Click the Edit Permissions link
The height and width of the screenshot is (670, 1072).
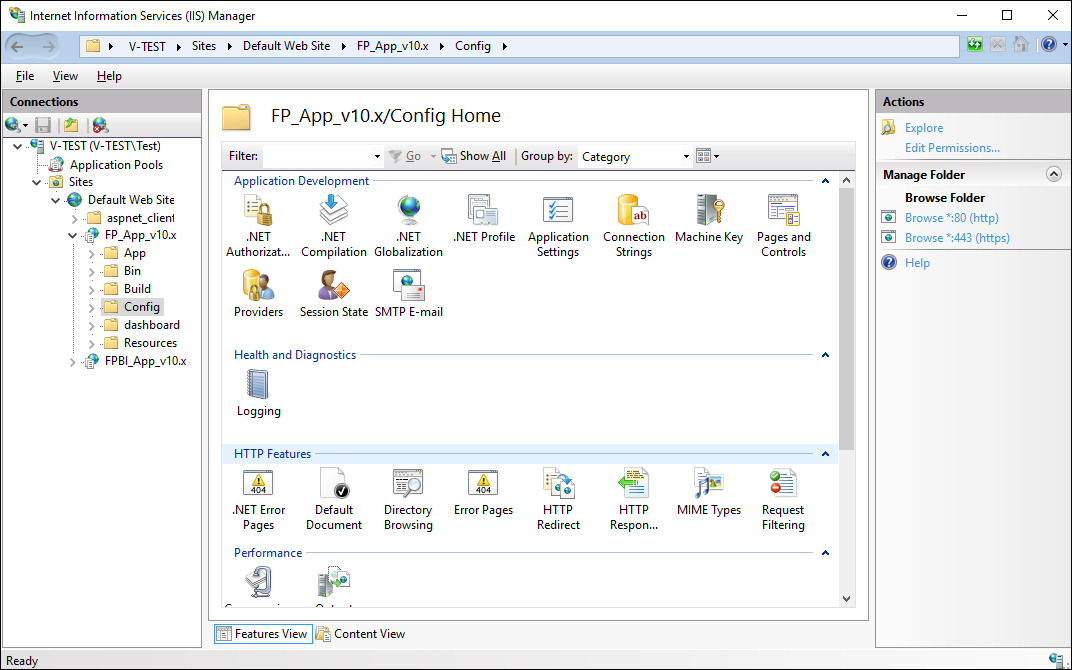click(x=952, y=148)
